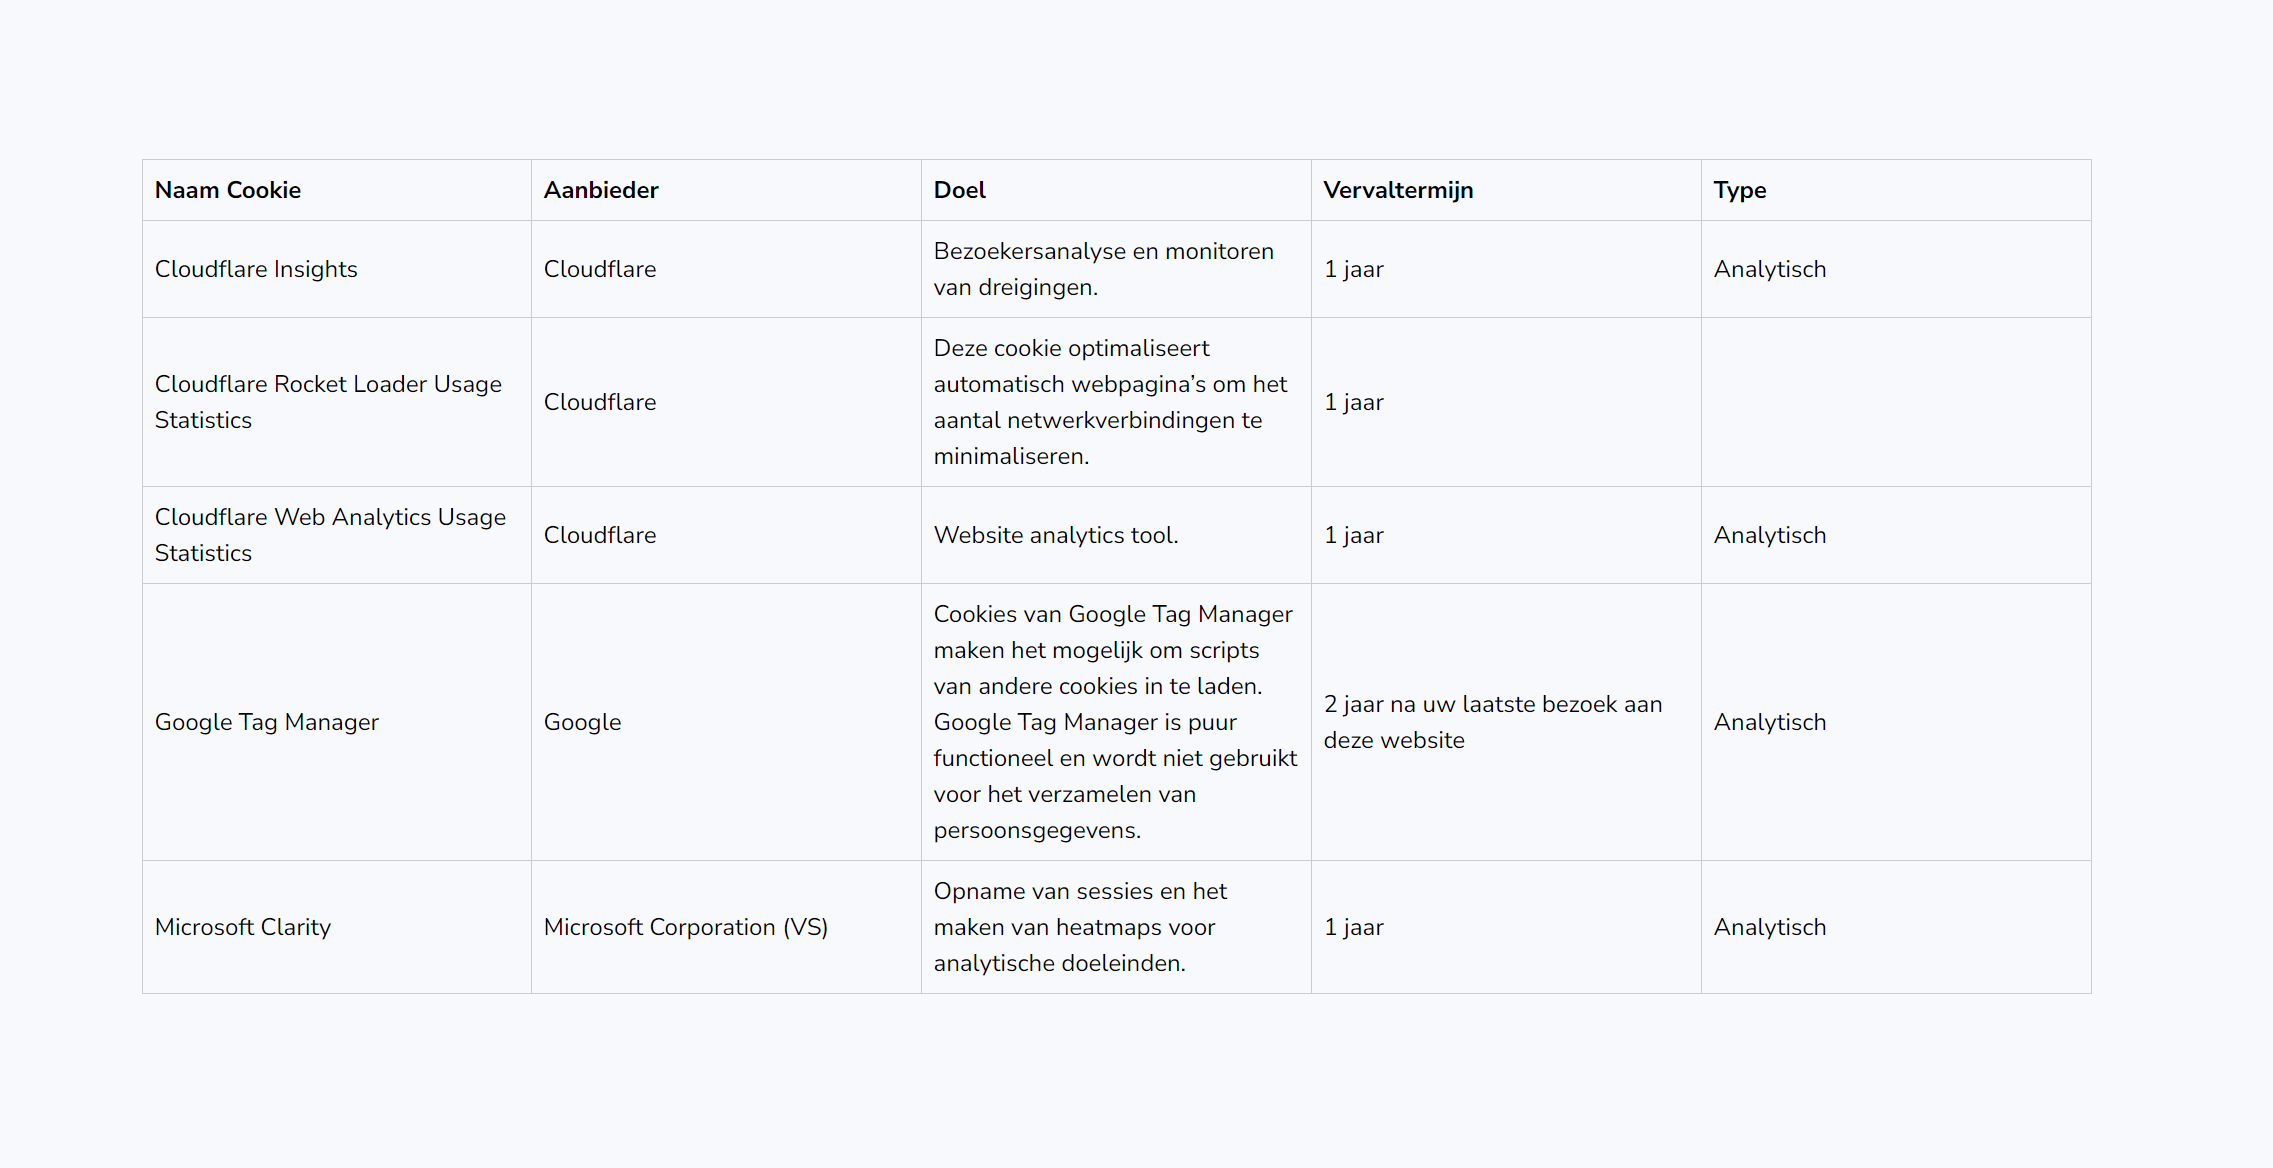Select Cloudflare Web Analytics Usage Statistics cell

pos(337,535)
